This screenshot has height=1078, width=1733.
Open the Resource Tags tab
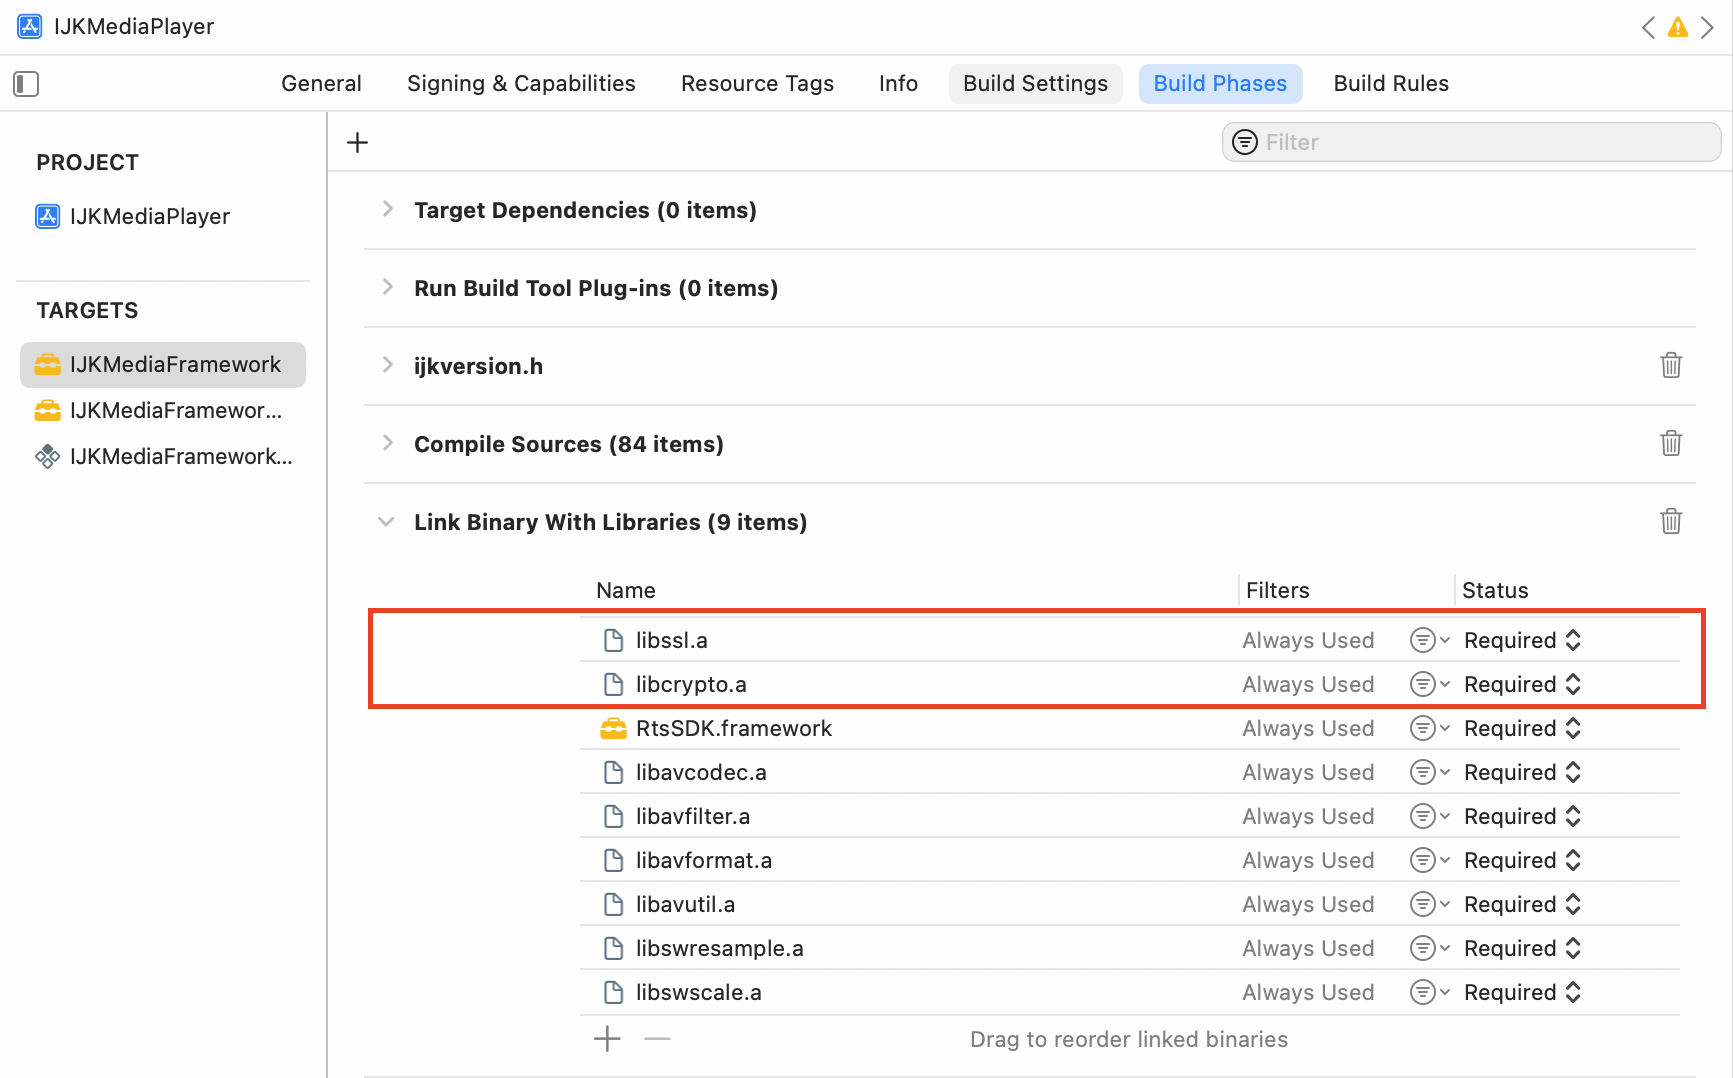757,84
